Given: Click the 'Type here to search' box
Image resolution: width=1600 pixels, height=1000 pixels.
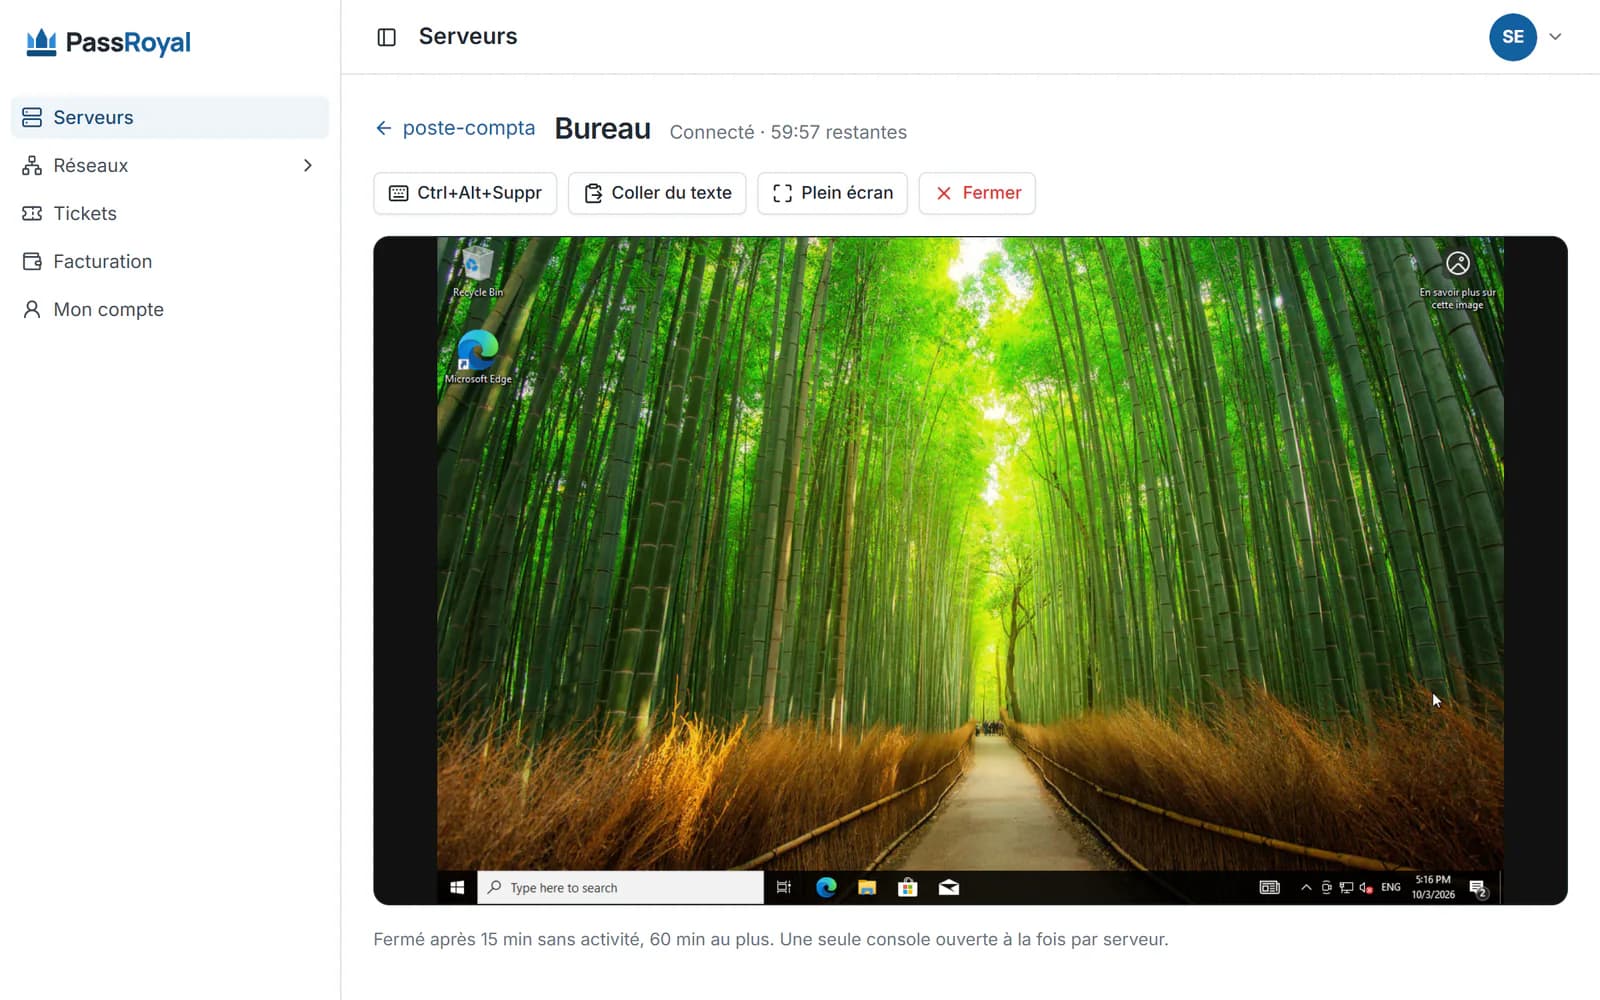Looking at the screenshot, I should pos(620,887).
